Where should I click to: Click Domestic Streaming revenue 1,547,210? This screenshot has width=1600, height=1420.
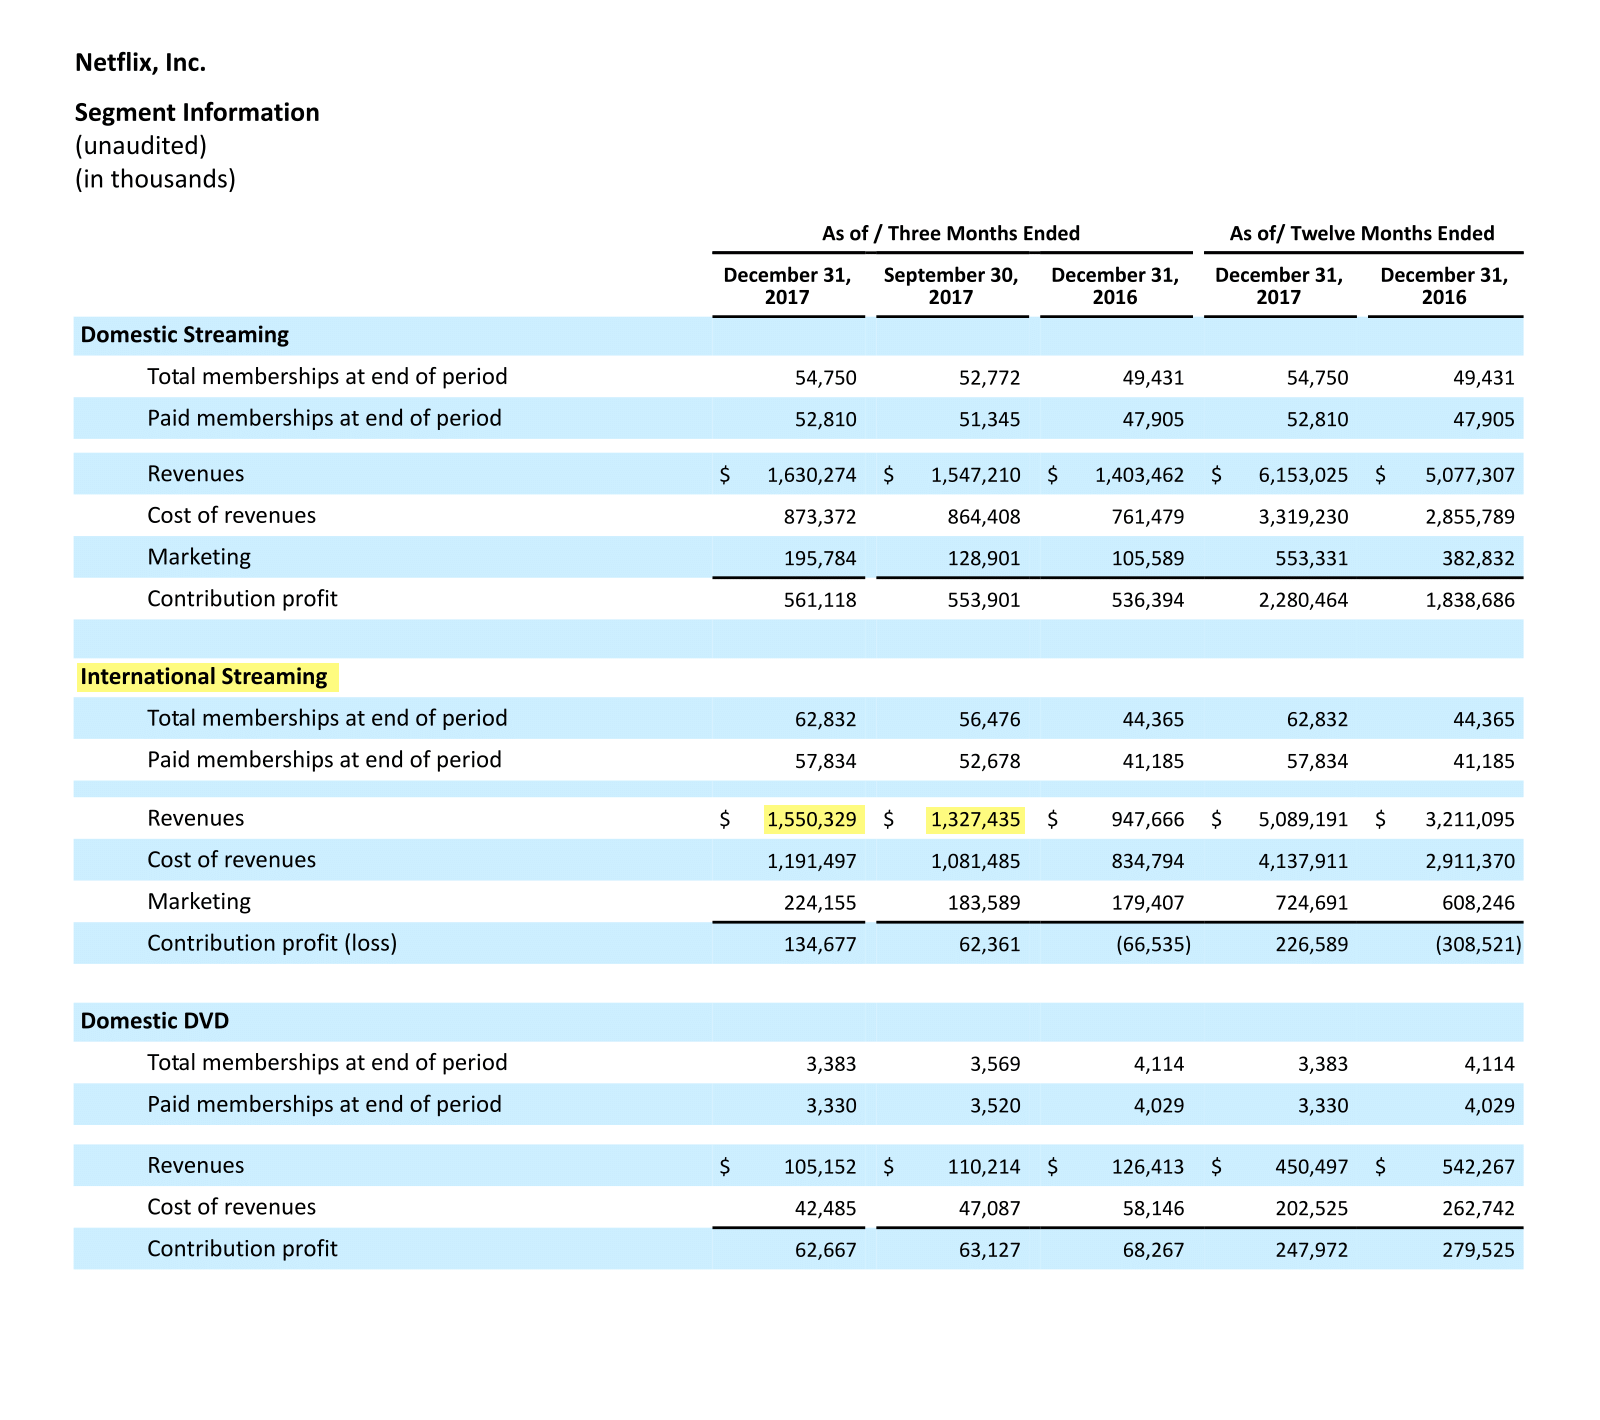coord(976,475)
